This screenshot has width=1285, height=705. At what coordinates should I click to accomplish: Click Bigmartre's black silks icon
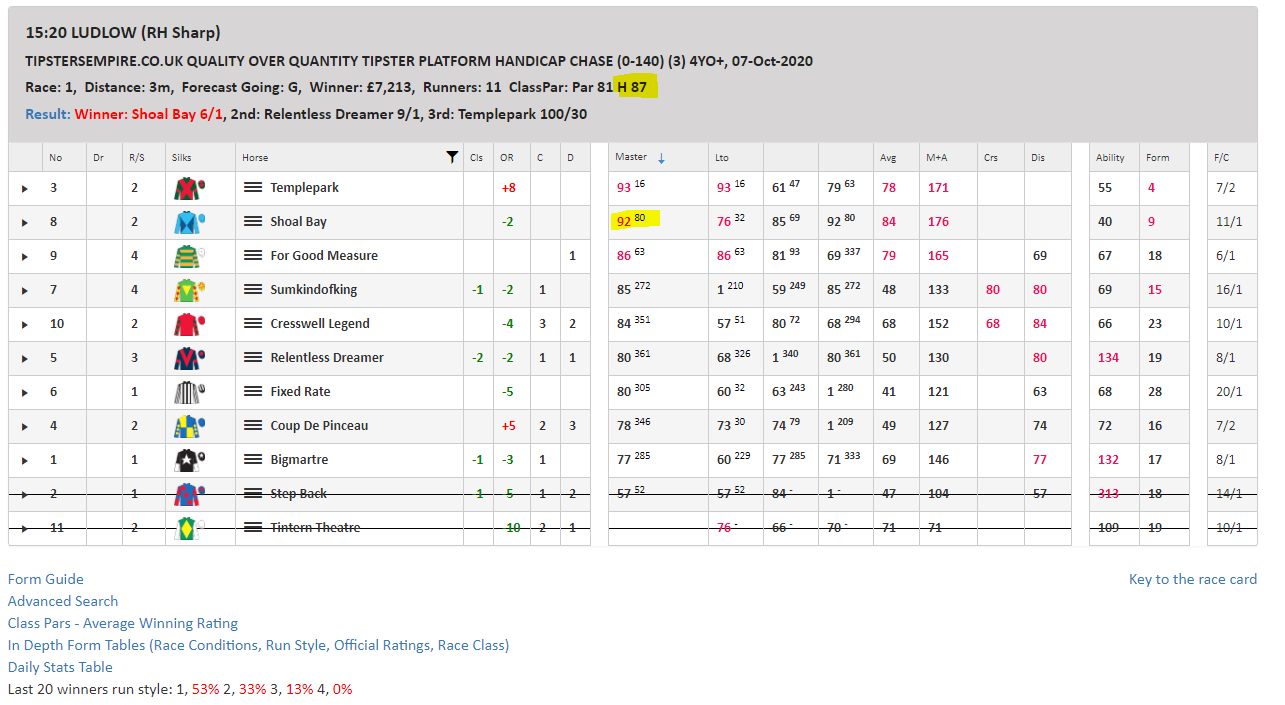188,460
